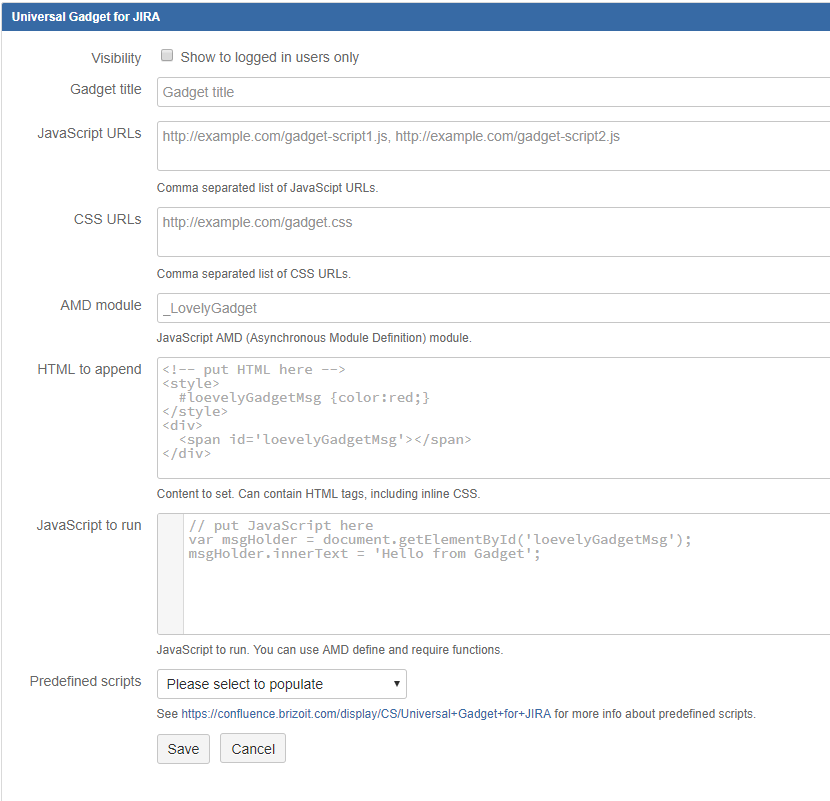The height and width of the screenshot is (801, 830).
Task: Click the 'Predefined scripts' field label
Action: pyautogui.click(x=86, y=681)
